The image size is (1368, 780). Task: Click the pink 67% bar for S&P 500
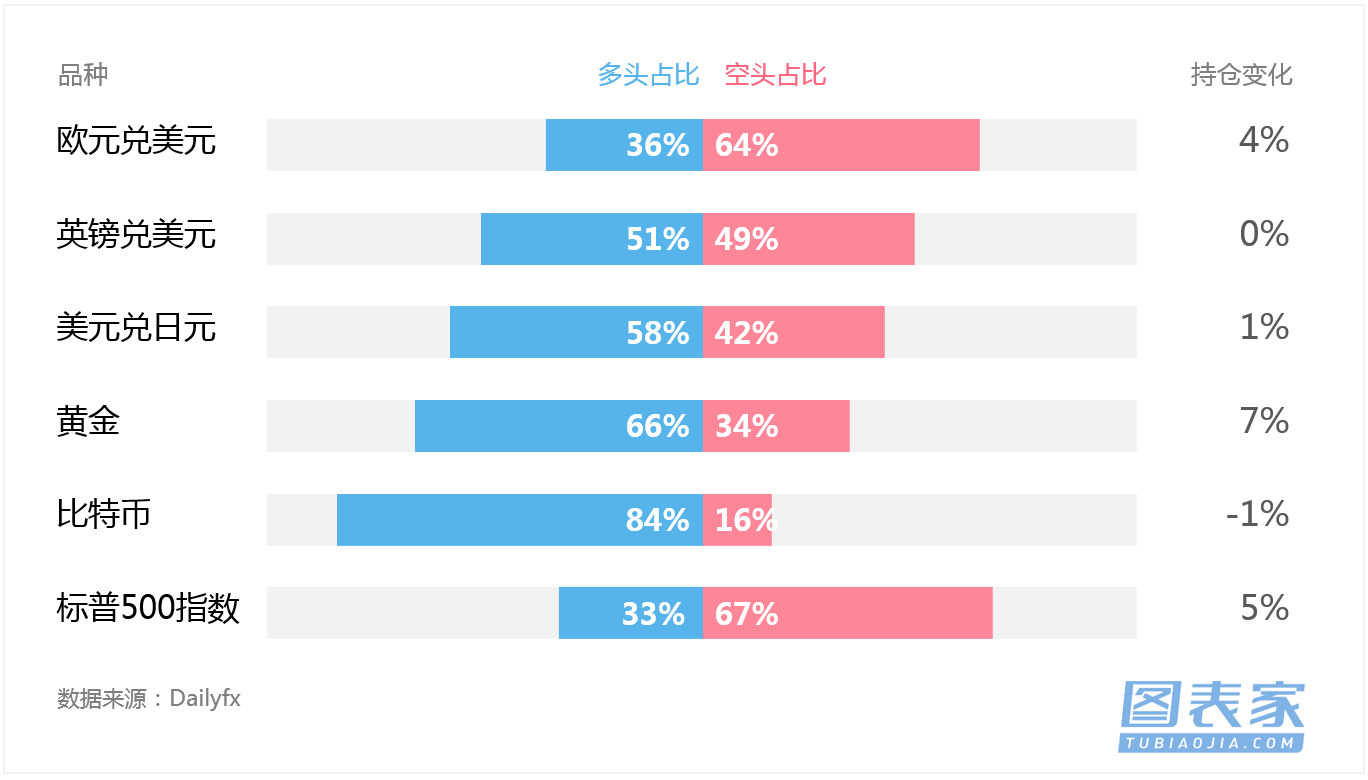[848, 613]
